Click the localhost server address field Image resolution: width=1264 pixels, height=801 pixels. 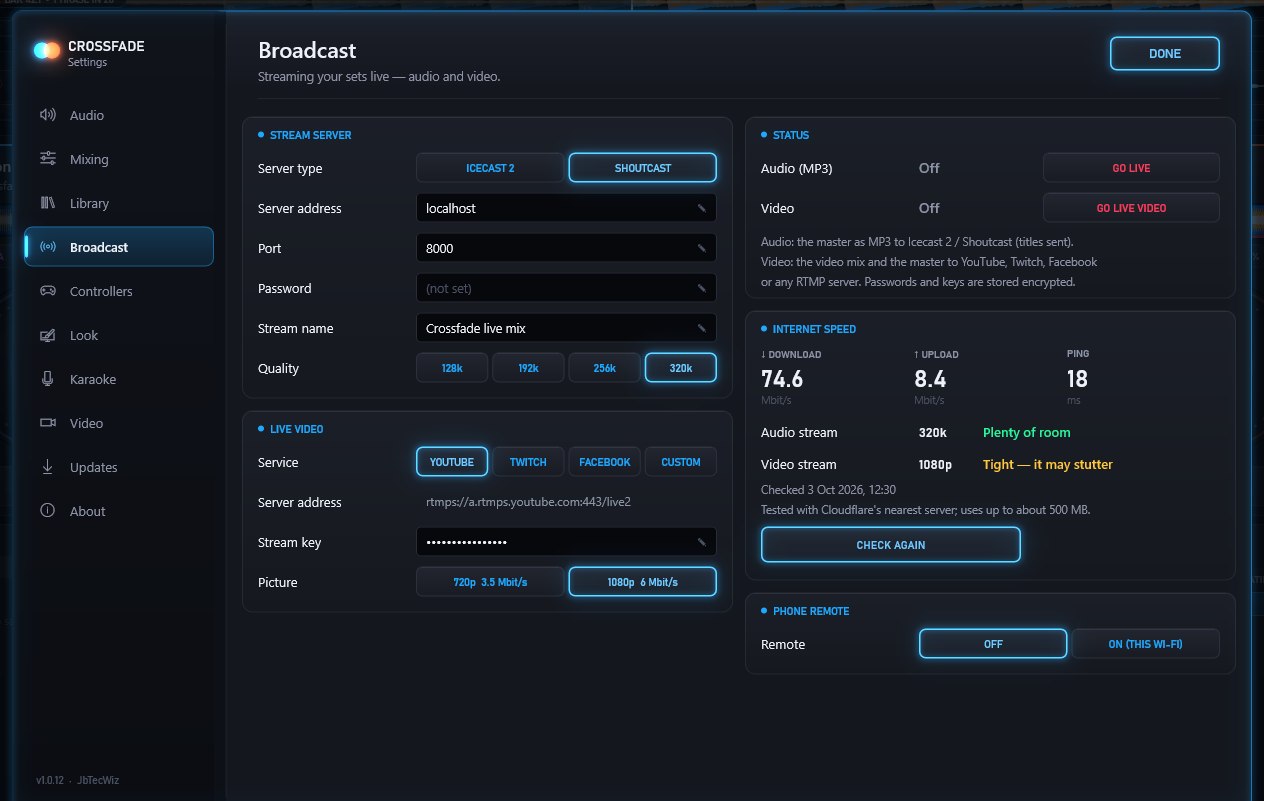coord(566,208)
